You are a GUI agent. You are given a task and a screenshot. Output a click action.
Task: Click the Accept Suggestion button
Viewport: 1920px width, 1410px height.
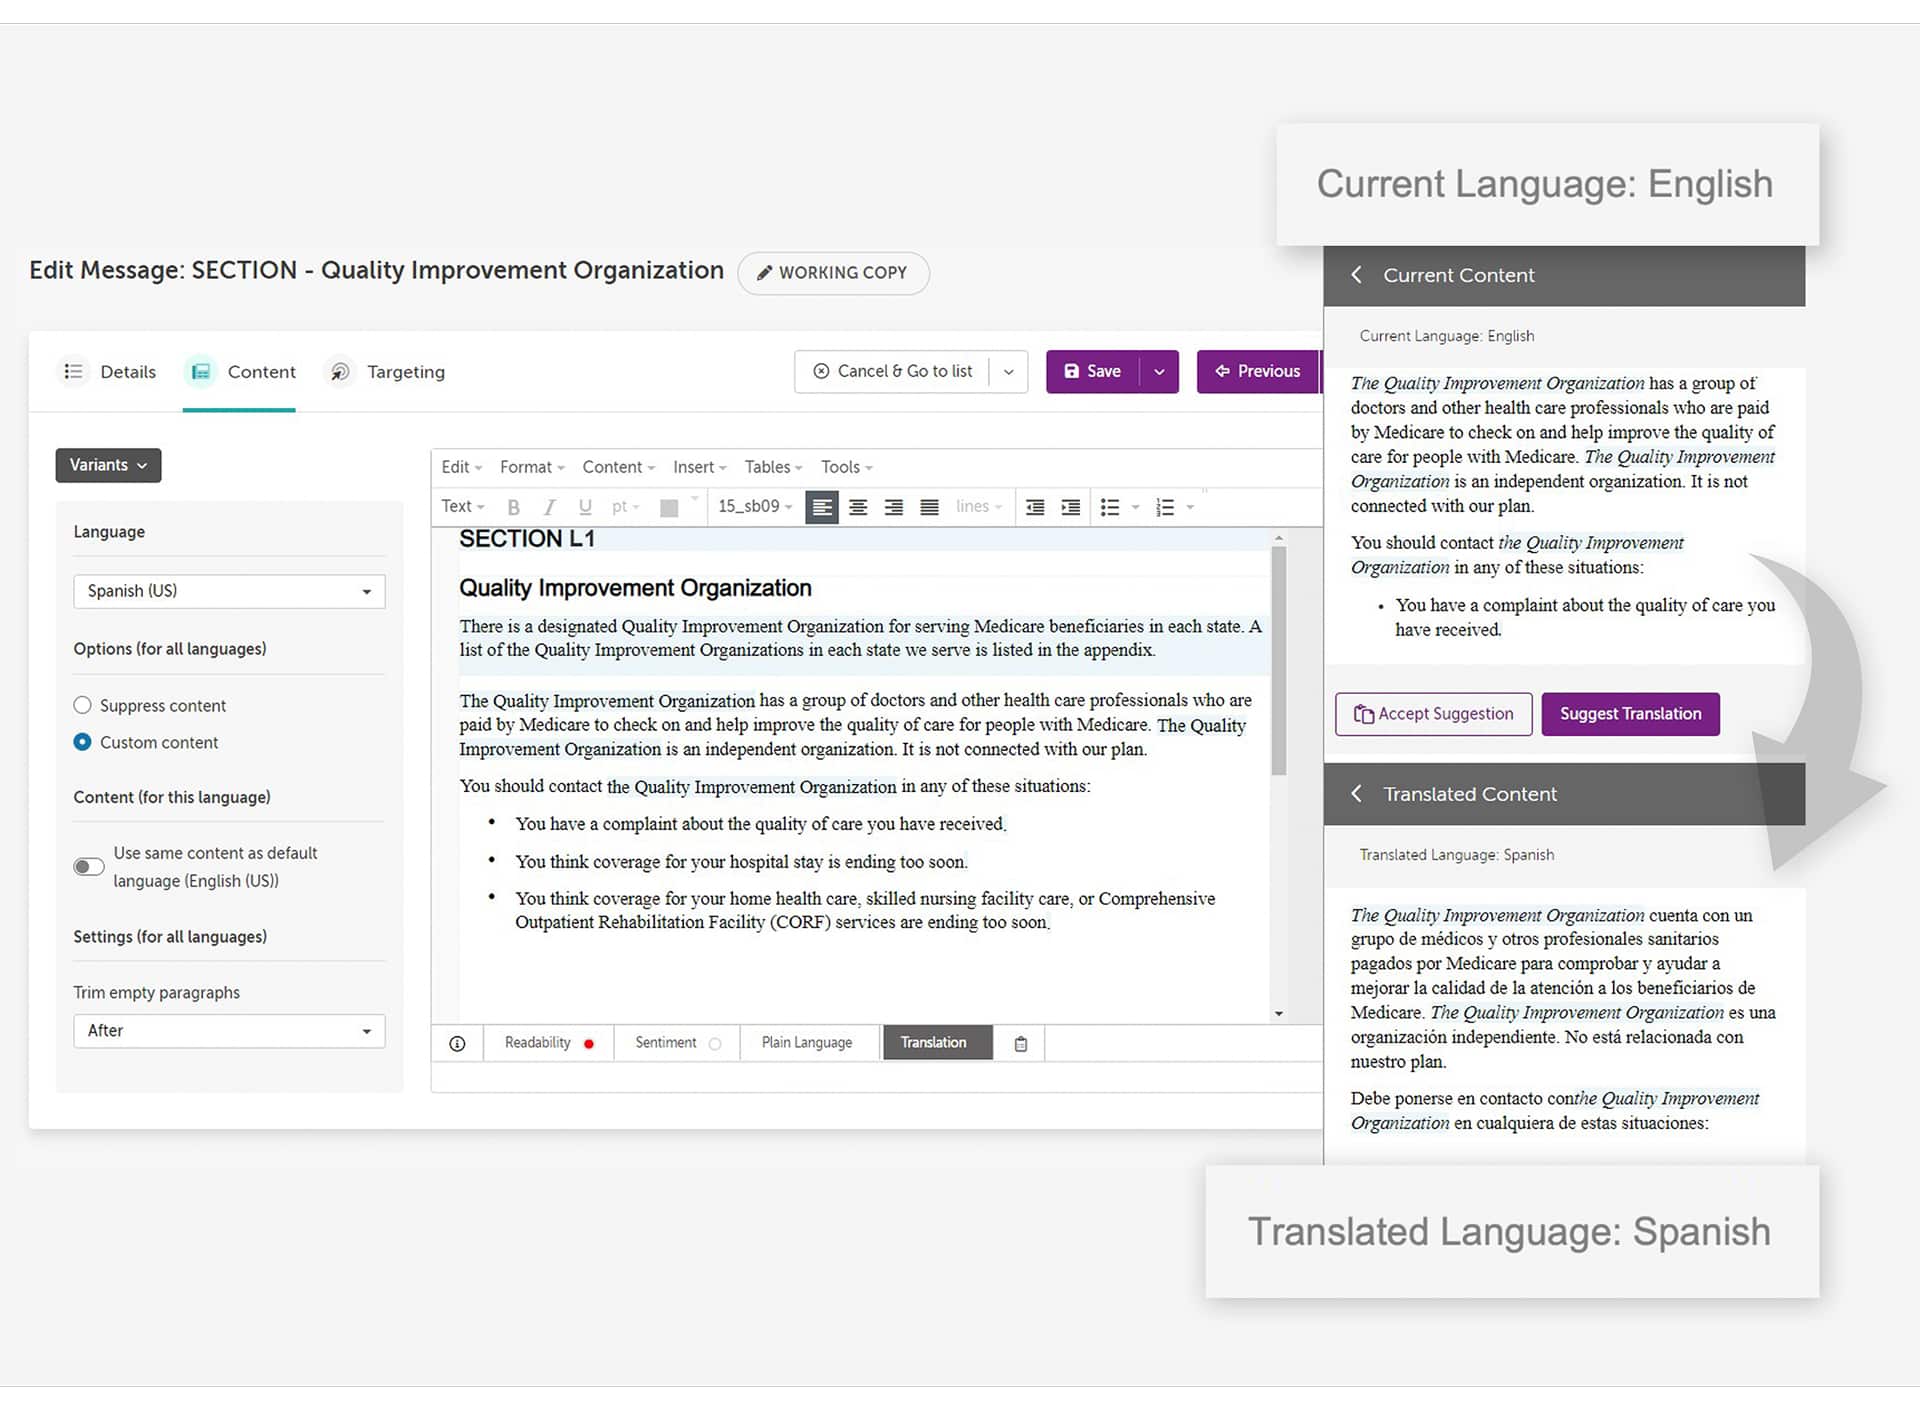1433,714
